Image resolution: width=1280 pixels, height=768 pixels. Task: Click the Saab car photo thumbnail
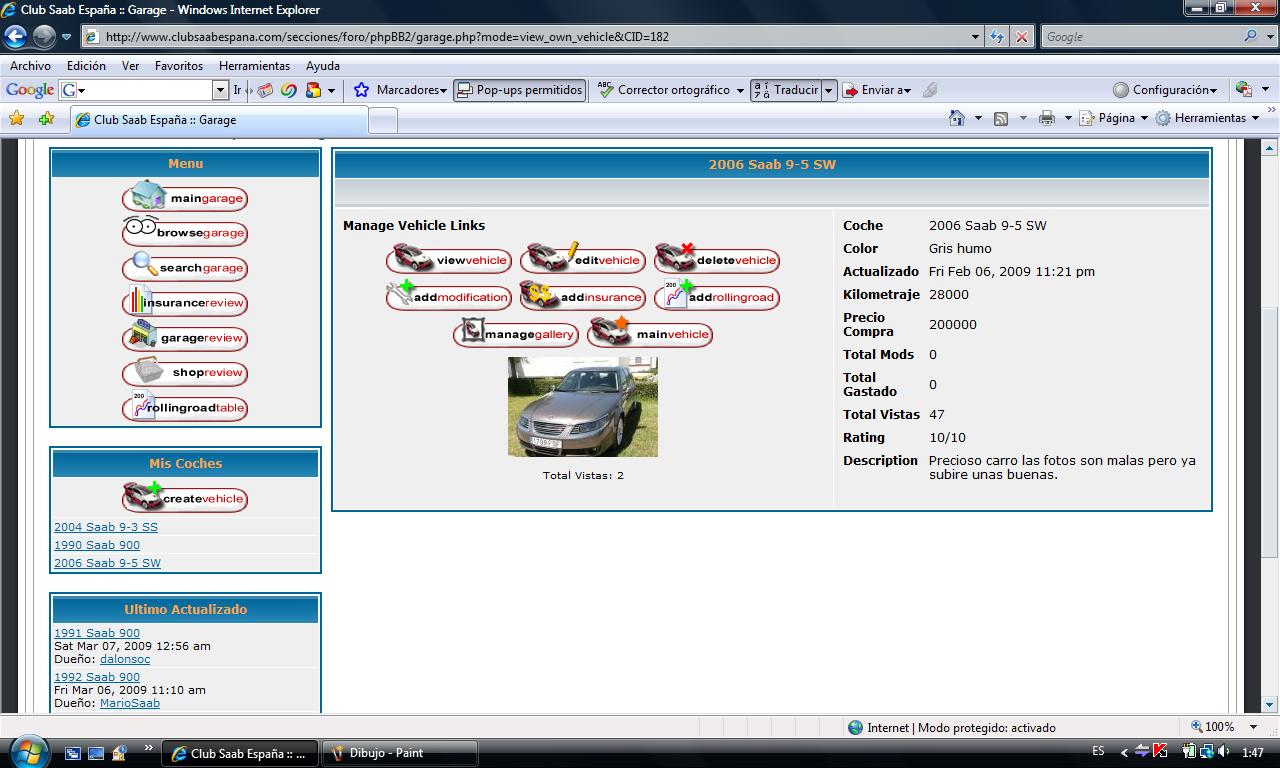[x=582, y=407]
